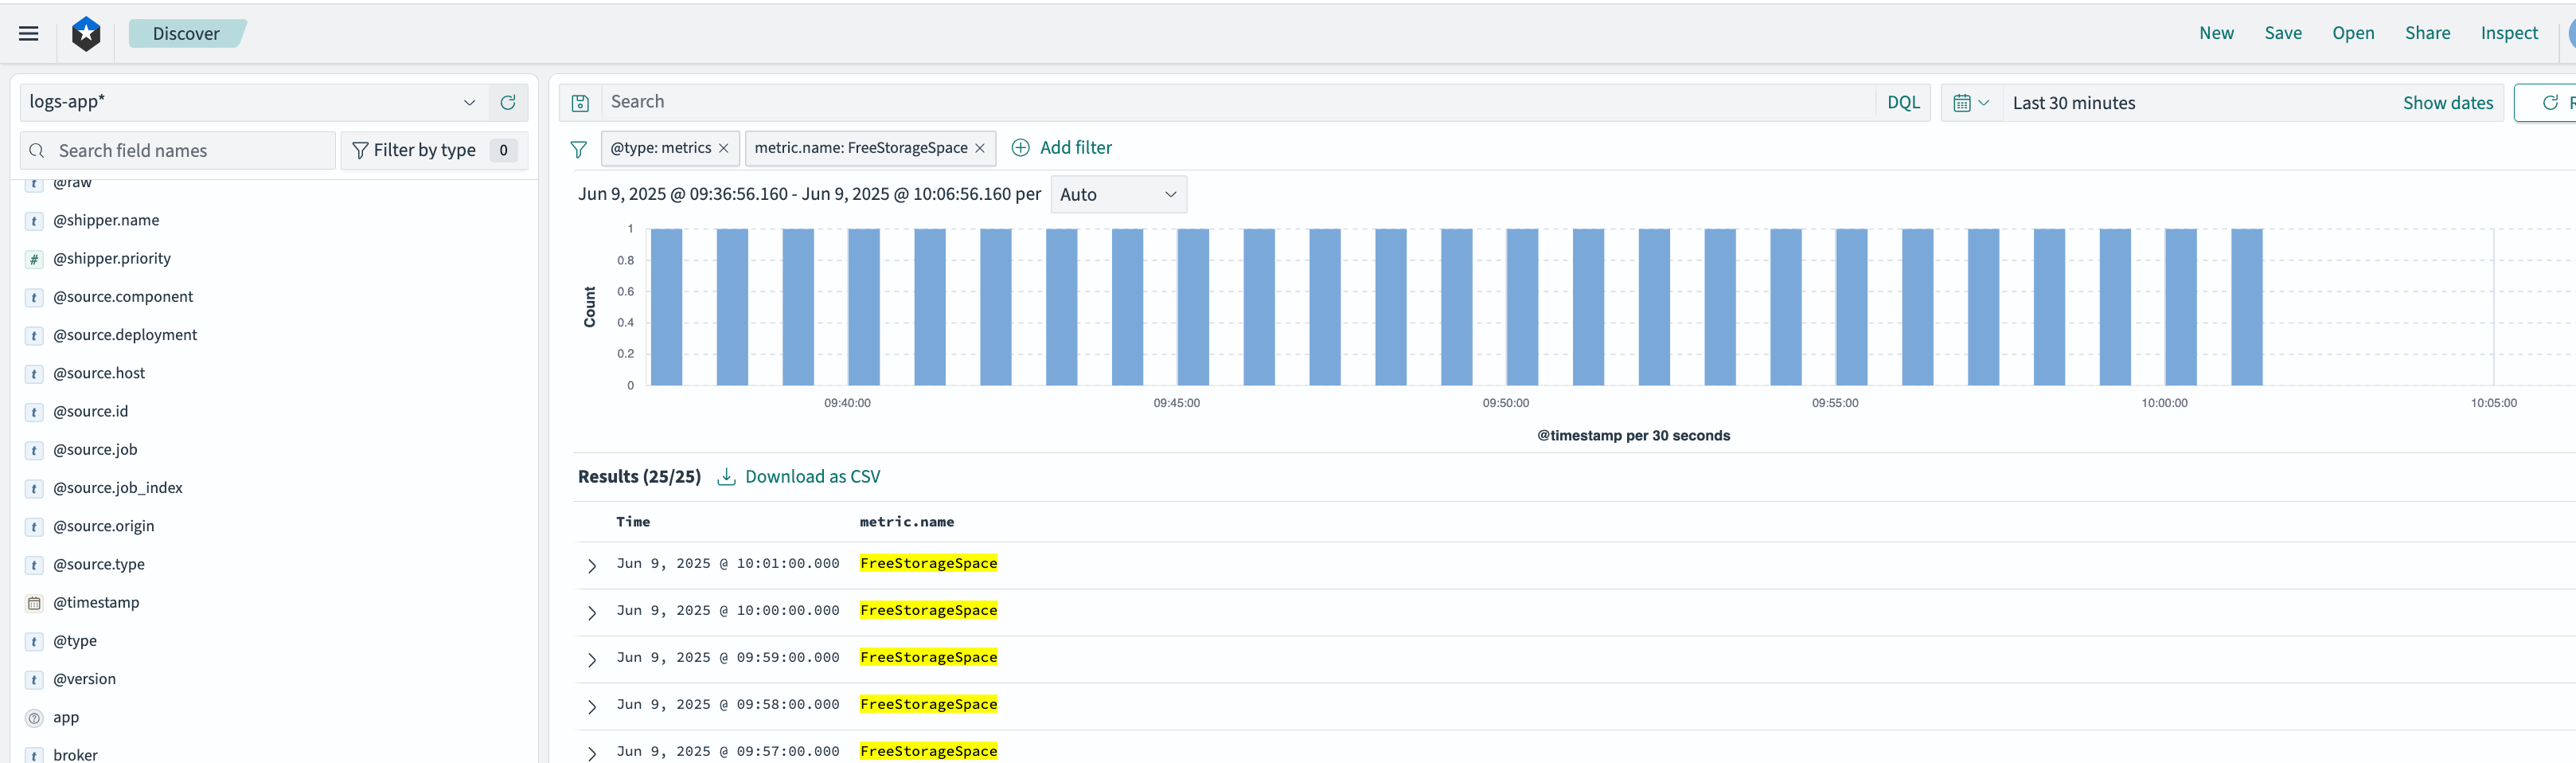This screenshot has height=763, width=2576.
Task: Select the @source.id field
Action: tap(90, 412)
